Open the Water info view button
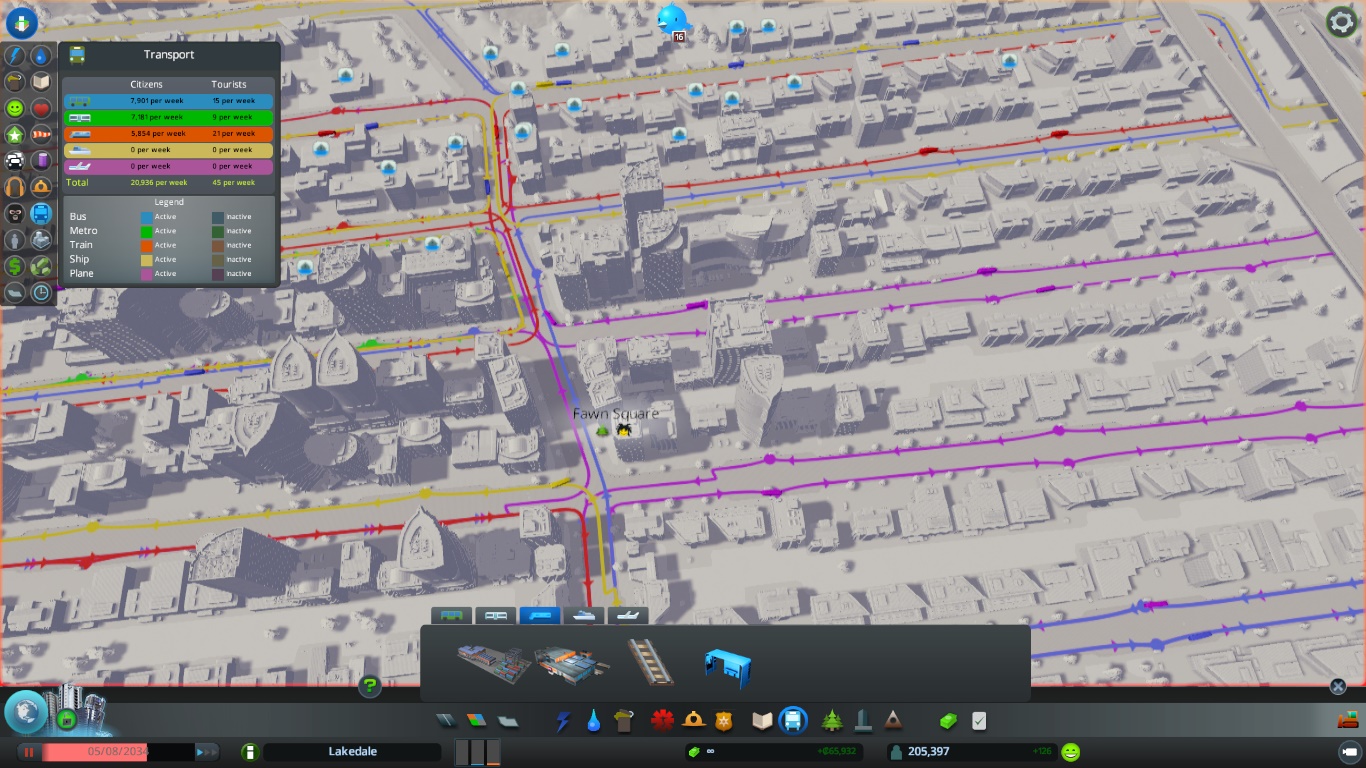The width and height of the screenshot is (1366, 768). pyautogui.click(x=41, y=55)
